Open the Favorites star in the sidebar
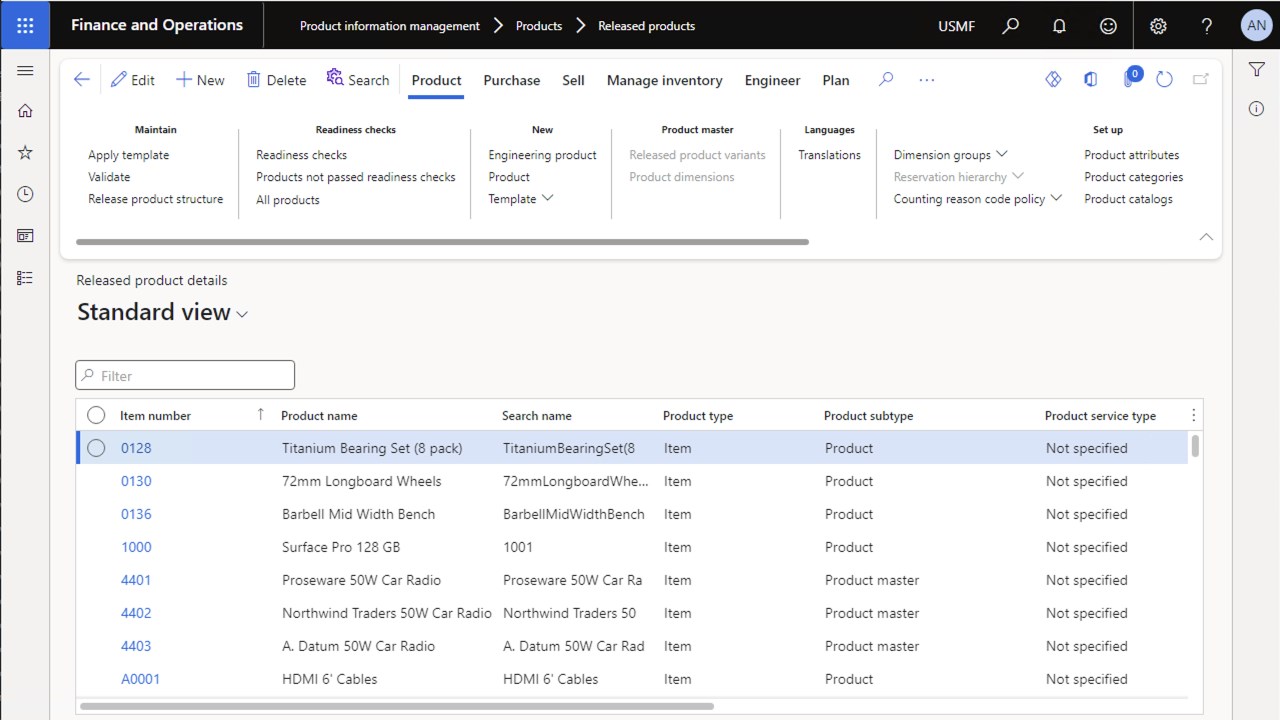This screenshot has width=1280, height=720. point(25,152)
